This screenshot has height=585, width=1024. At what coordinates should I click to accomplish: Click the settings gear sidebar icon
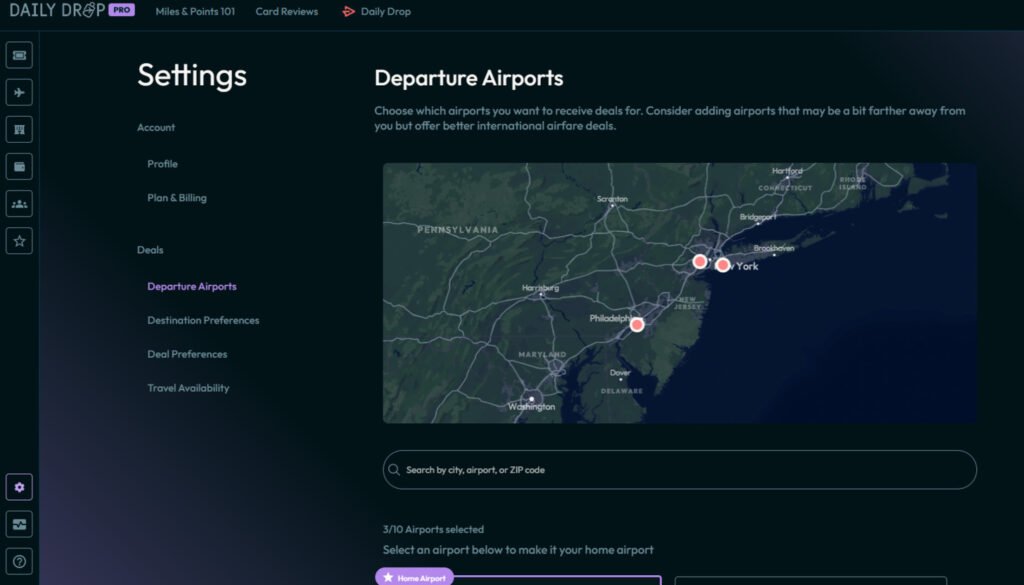[x=19, y=487]
